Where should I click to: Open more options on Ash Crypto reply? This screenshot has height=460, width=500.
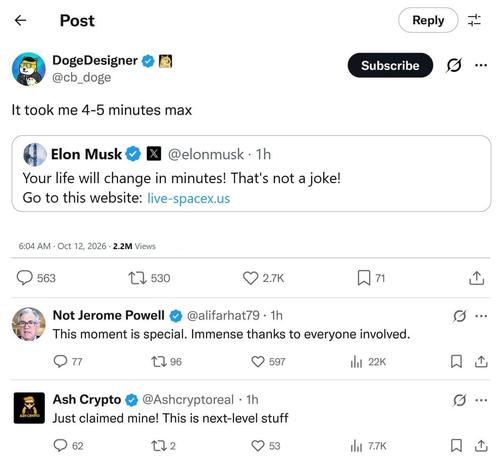coord(481,400)
